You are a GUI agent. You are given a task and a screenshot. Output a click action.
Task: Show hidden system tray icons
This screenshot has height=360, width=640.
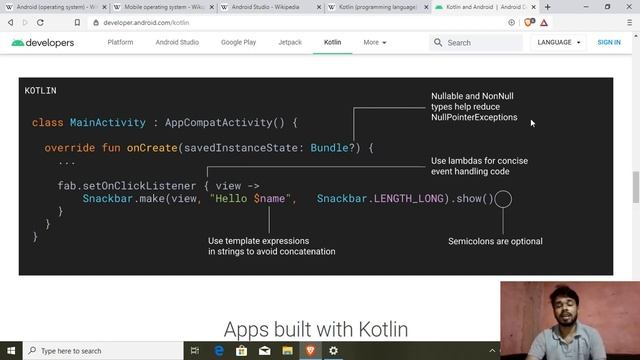pyautogui.click(x=492, y=351)
